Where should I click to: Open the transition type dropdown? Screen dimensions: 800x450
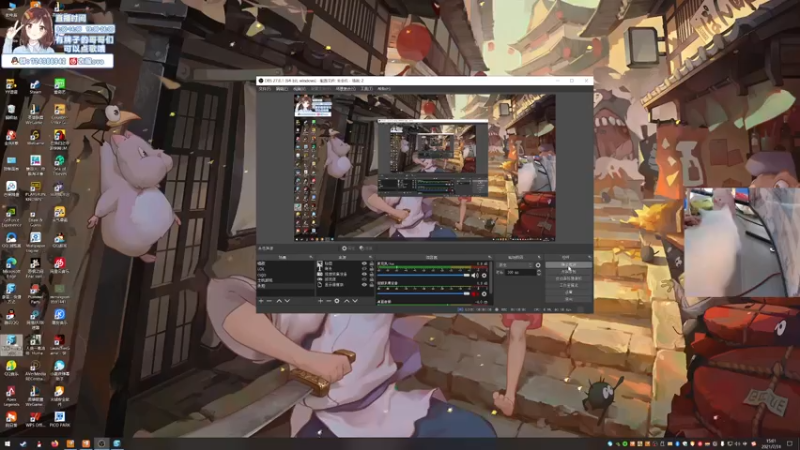515,265
